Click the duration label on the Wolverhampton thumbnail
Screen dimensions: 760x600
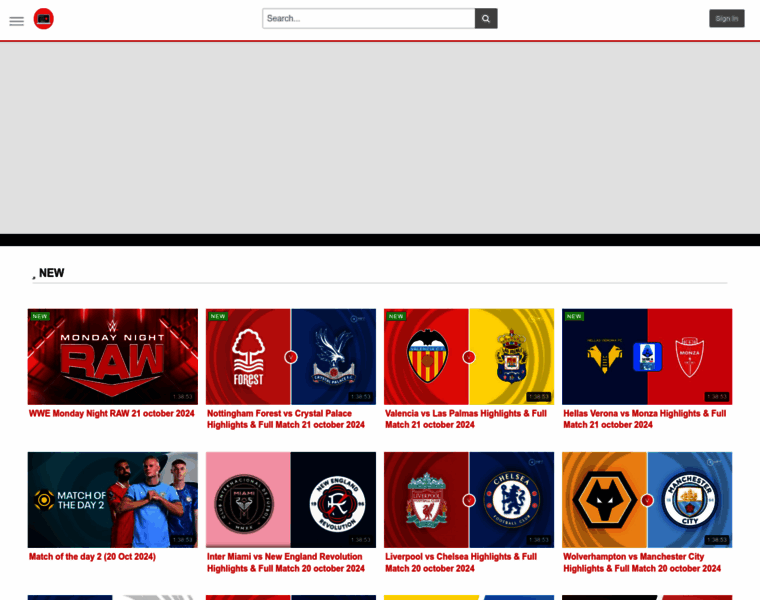[717, 539]
